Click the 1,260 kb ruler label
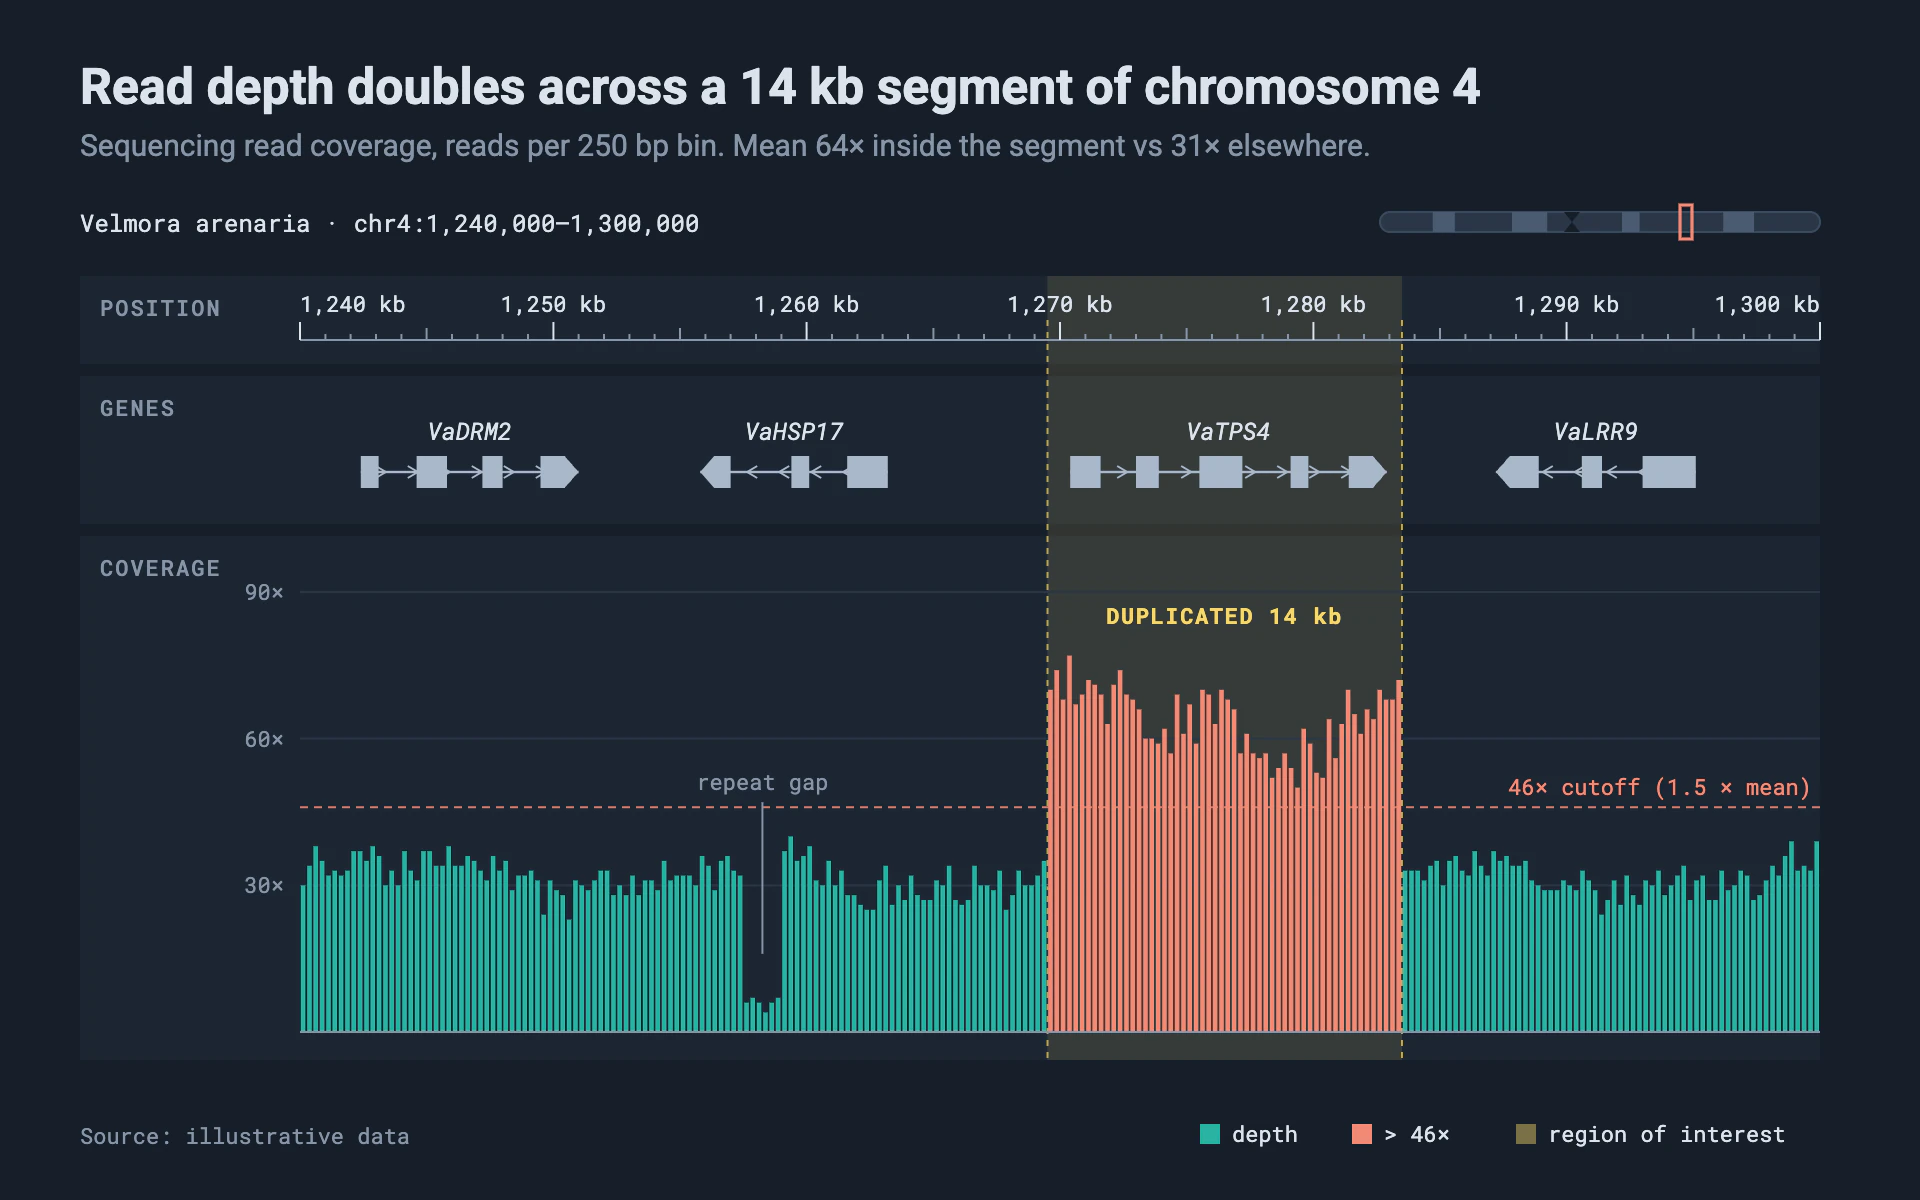The height and width of the screenshot is (1200, 1920). click(x=806, y=304)
